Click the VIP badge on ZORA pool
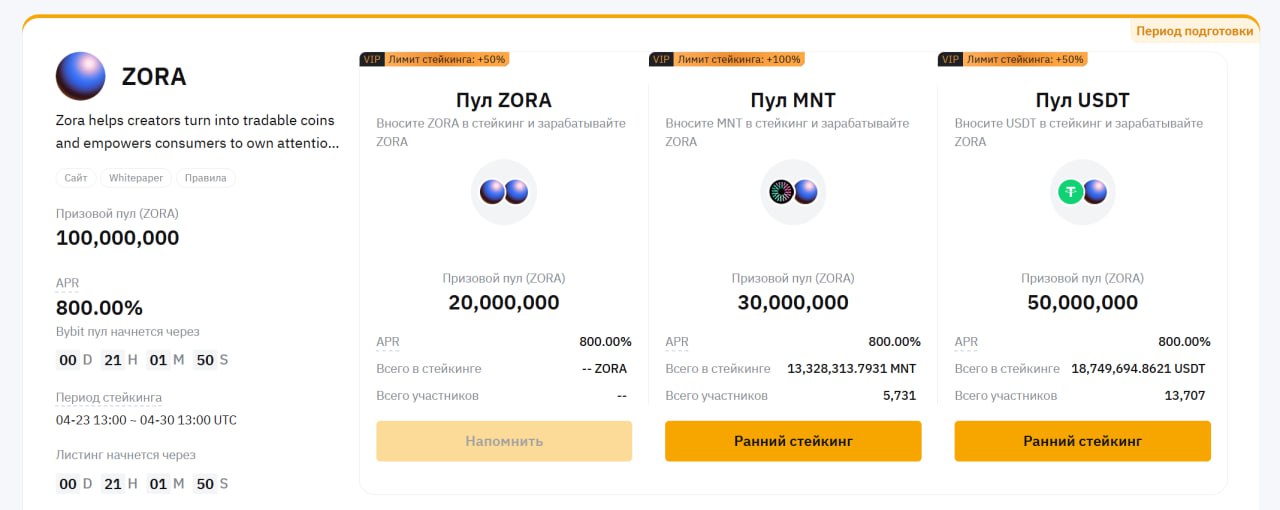The width and height of the screenshot is (1280, 510). pyautogui.click(x=372, y=59)
